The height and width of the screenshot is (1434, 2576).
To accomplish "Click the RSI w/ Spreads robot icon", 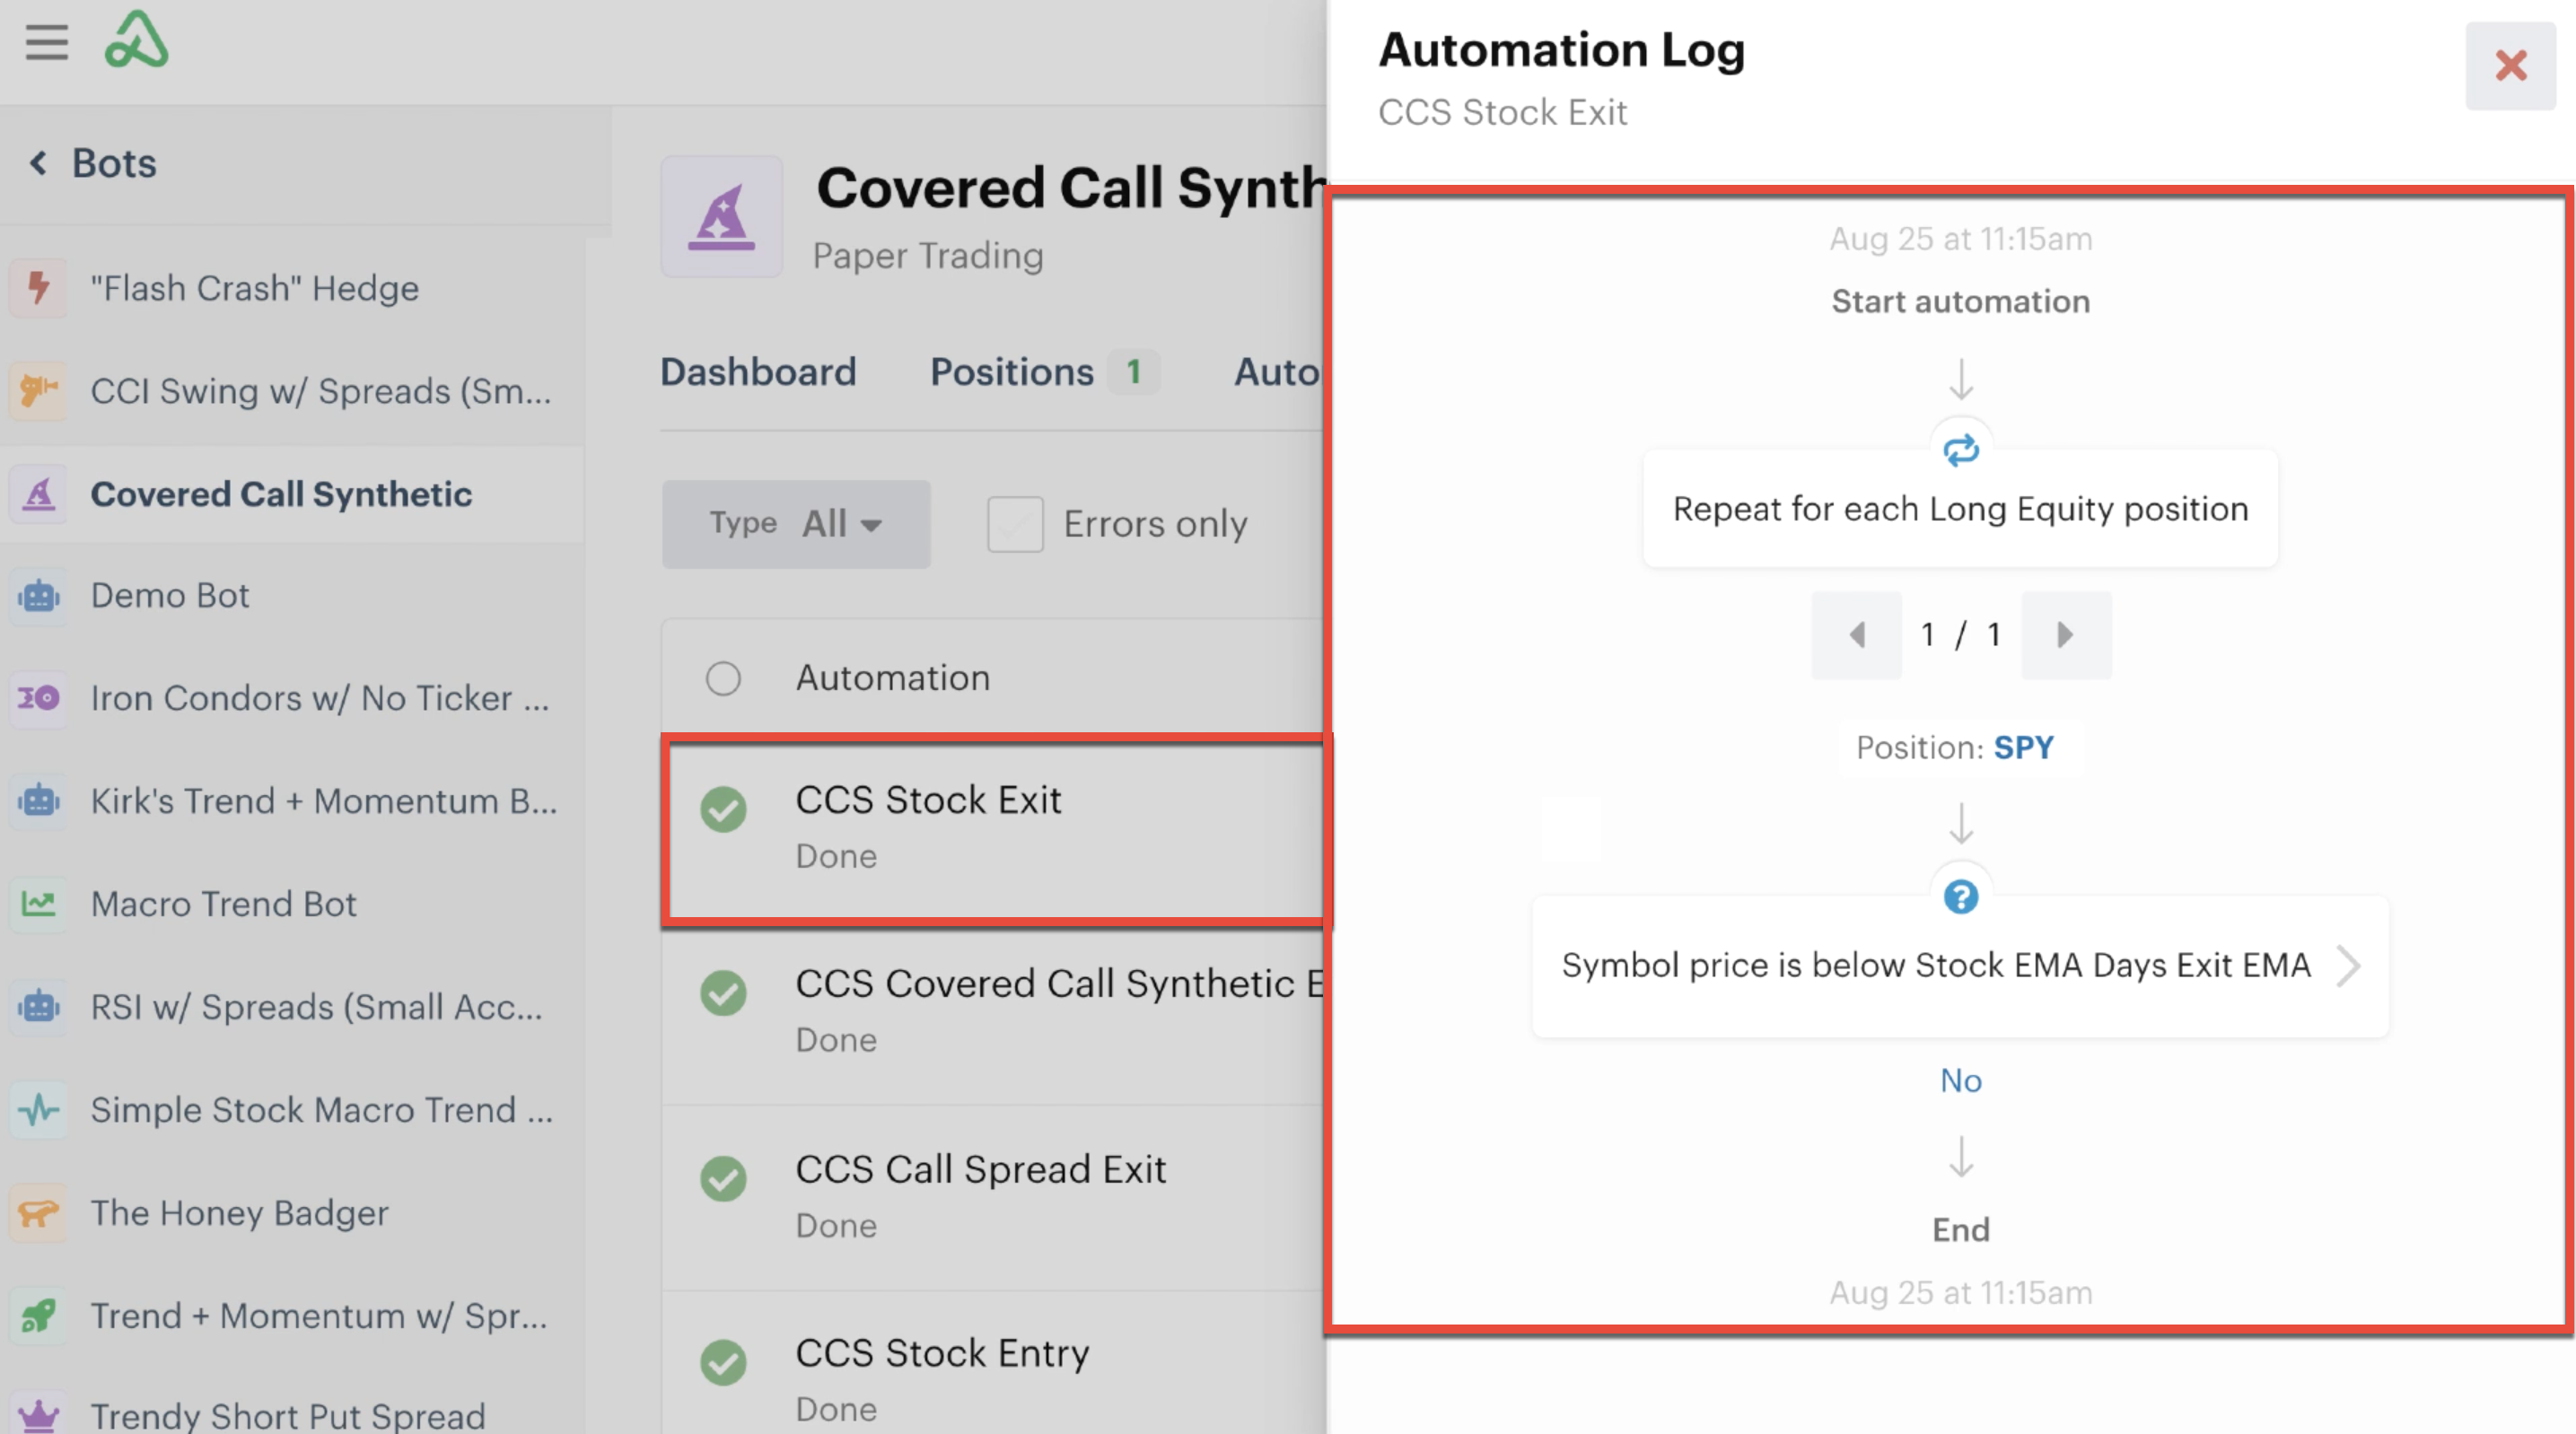I will (x=38, y=1007).
